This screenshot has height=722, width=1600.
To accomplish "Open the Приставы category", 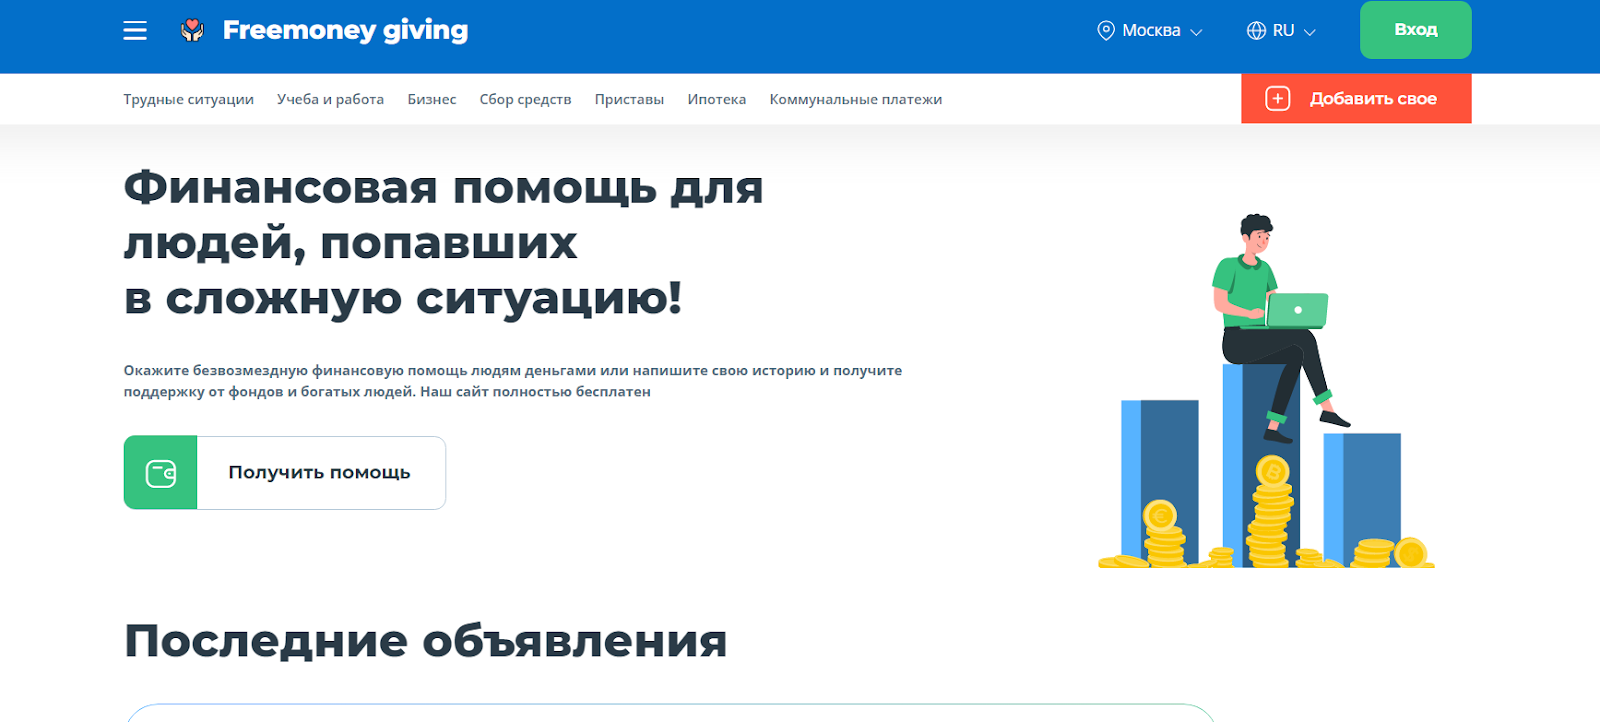I will tap(629, 99).
